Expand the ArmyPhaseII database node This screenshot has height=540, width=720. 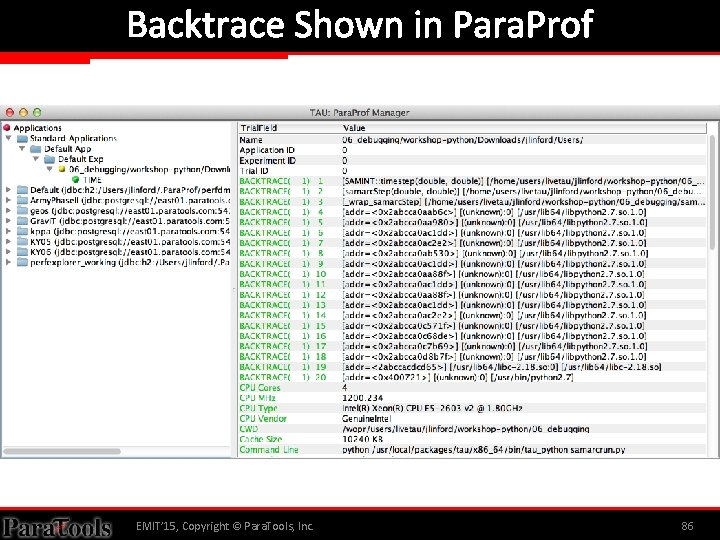pos(8,200)
